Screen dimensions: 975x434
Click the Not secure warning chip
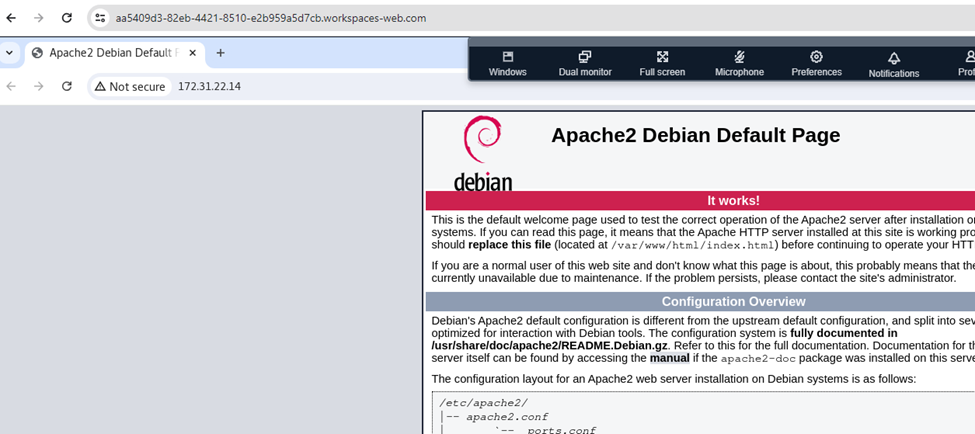tap(130, 86)
